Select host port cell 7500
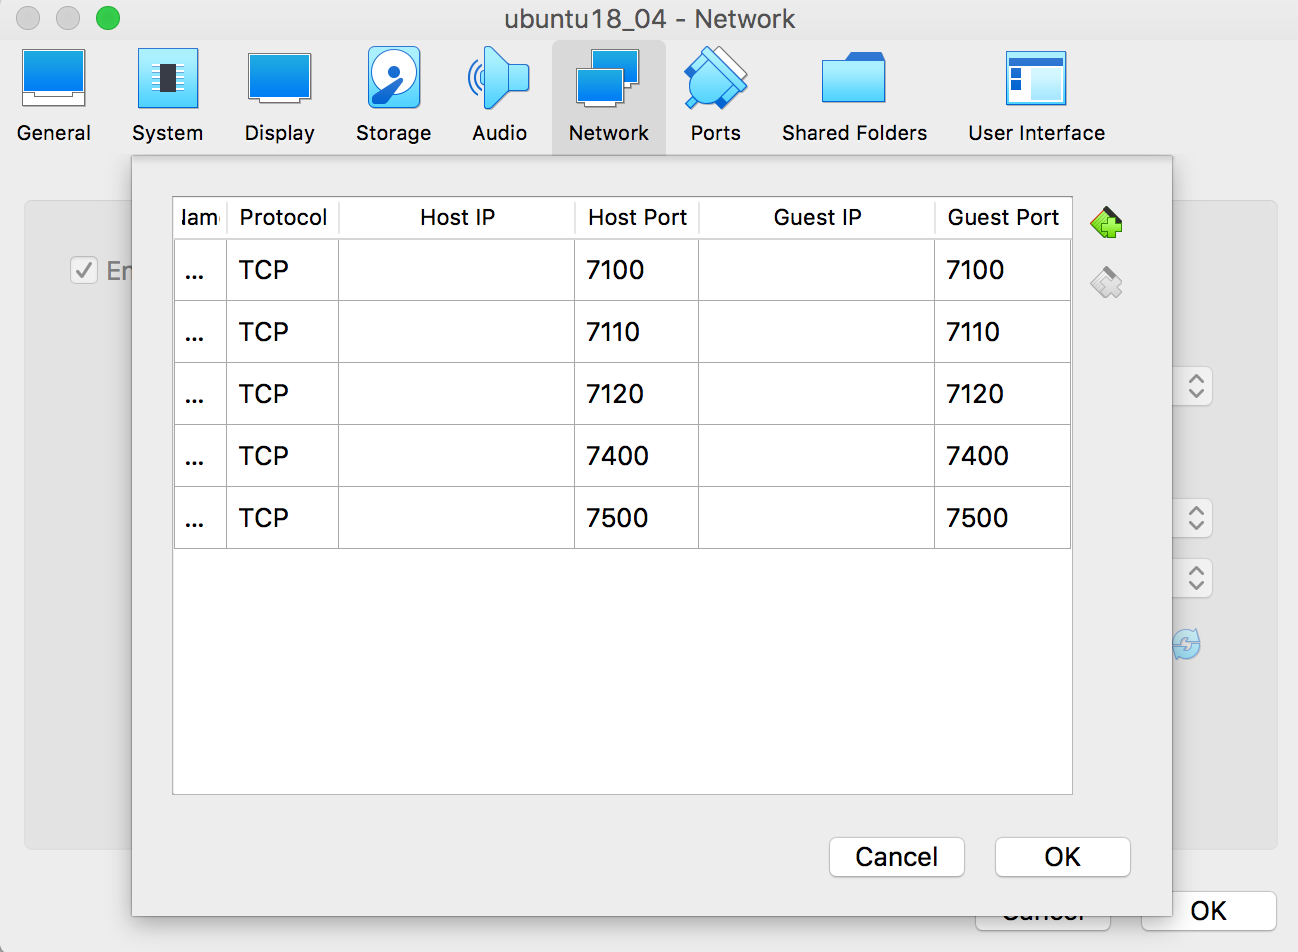The height and width of the screenshot is (952, 1298). click(x=636, y=518)
